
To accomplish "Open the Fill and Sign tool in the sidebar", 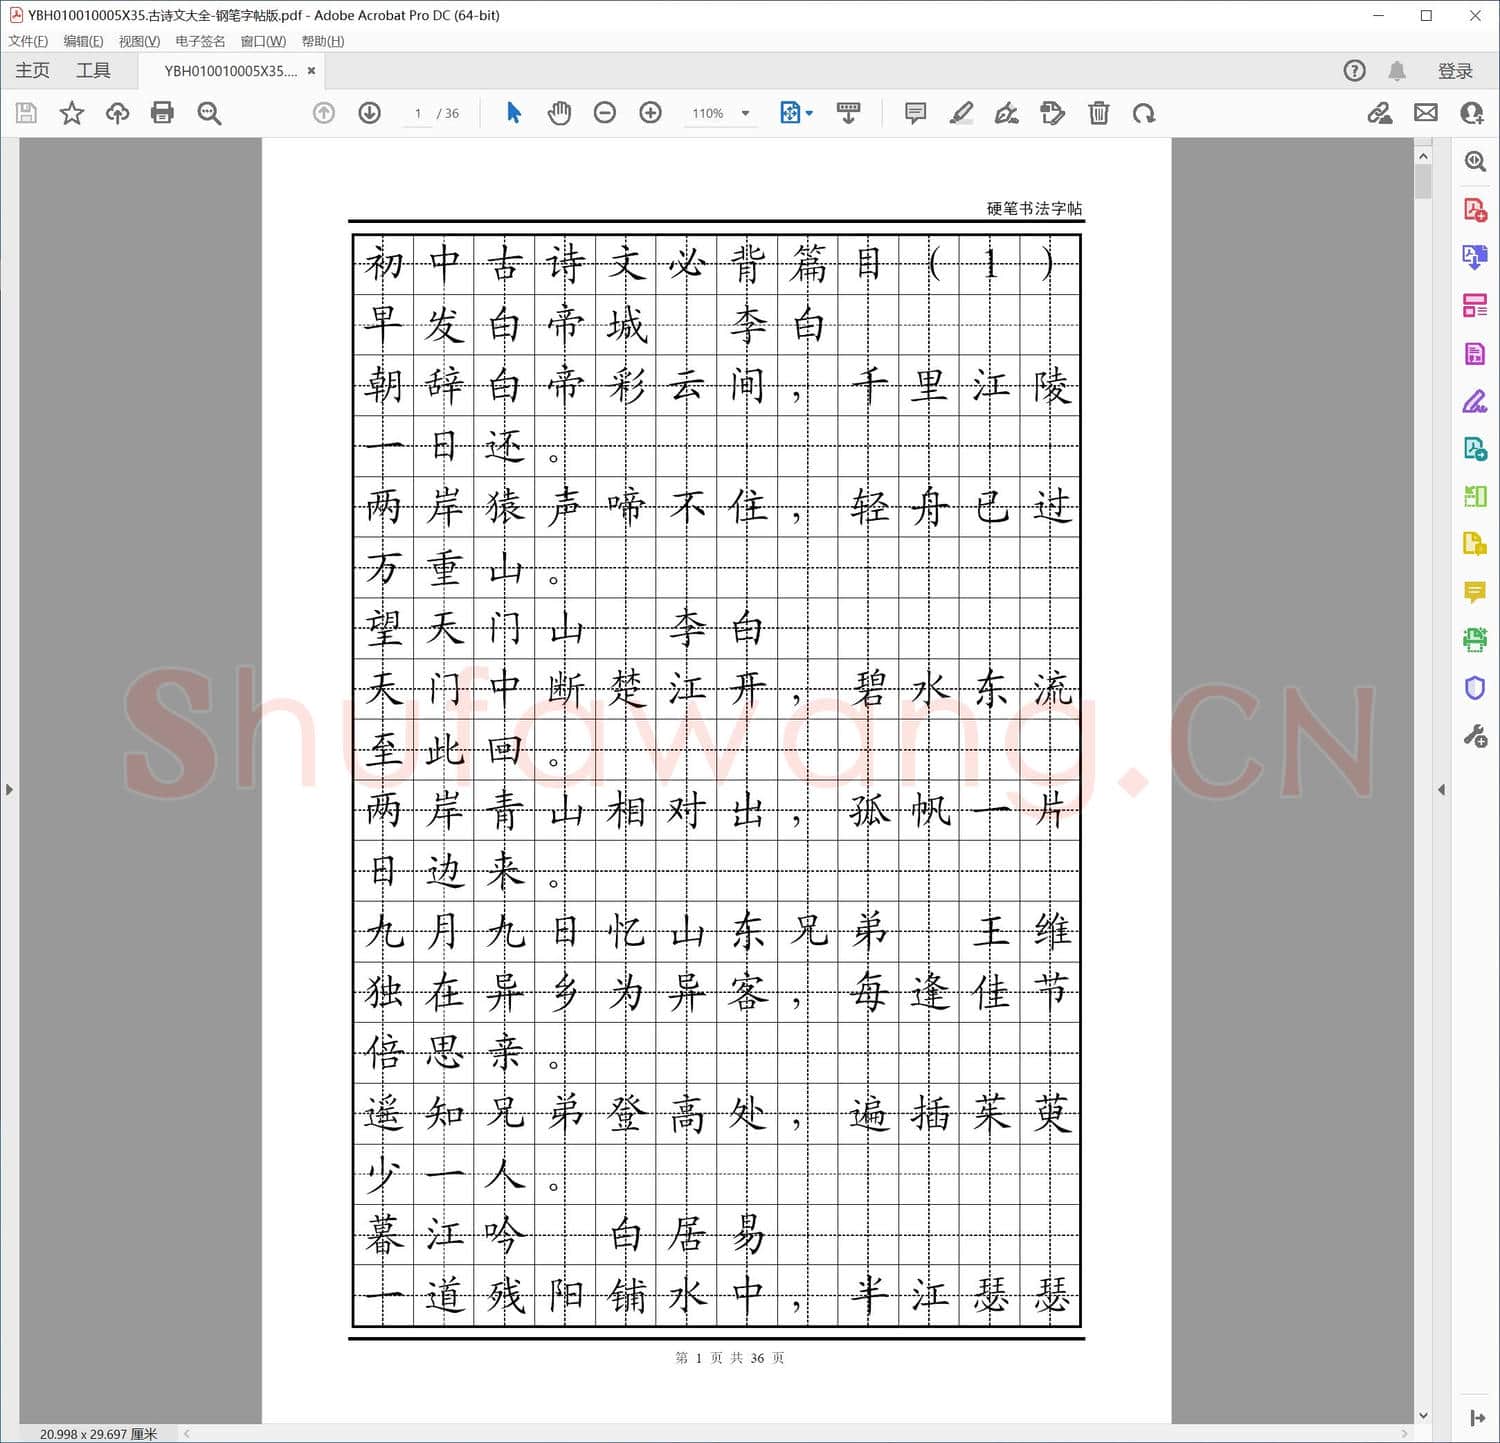I will (1475, 401).
